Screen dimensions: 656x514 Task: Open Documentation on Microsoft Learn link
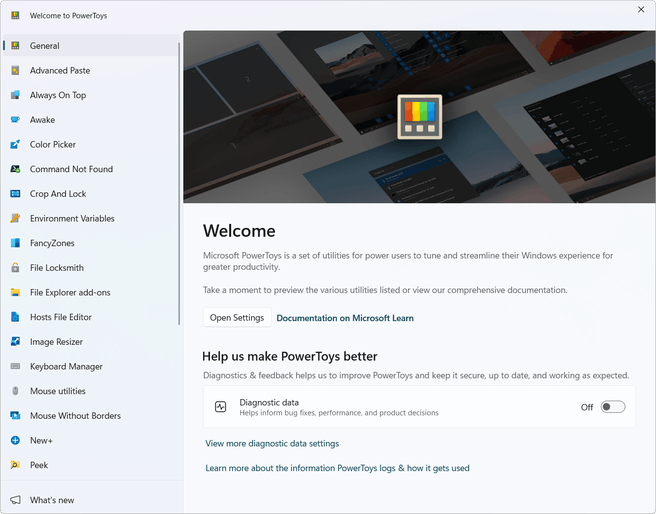345,318
